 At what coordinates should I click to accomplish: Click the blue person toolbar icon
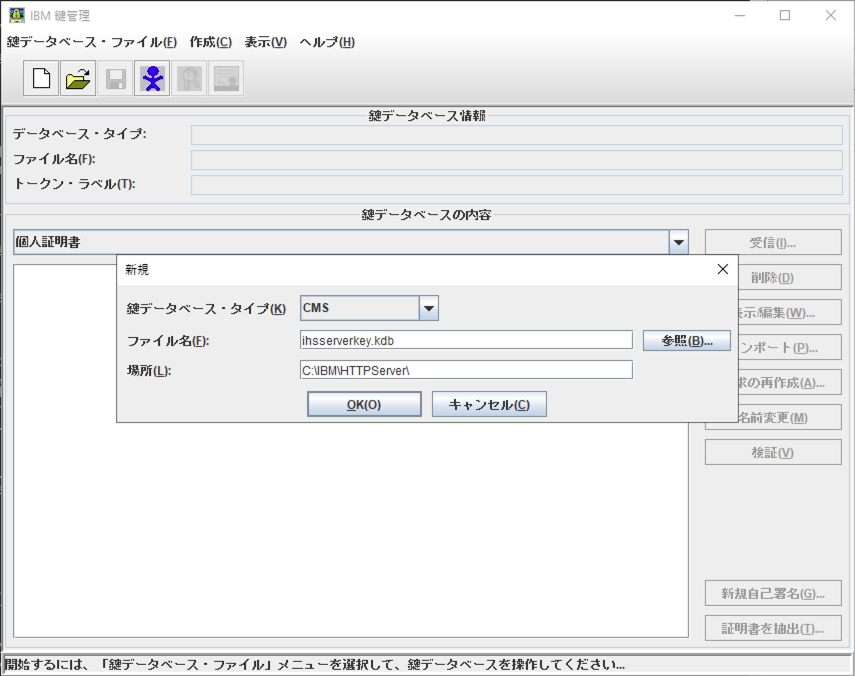tap(152, 79)
